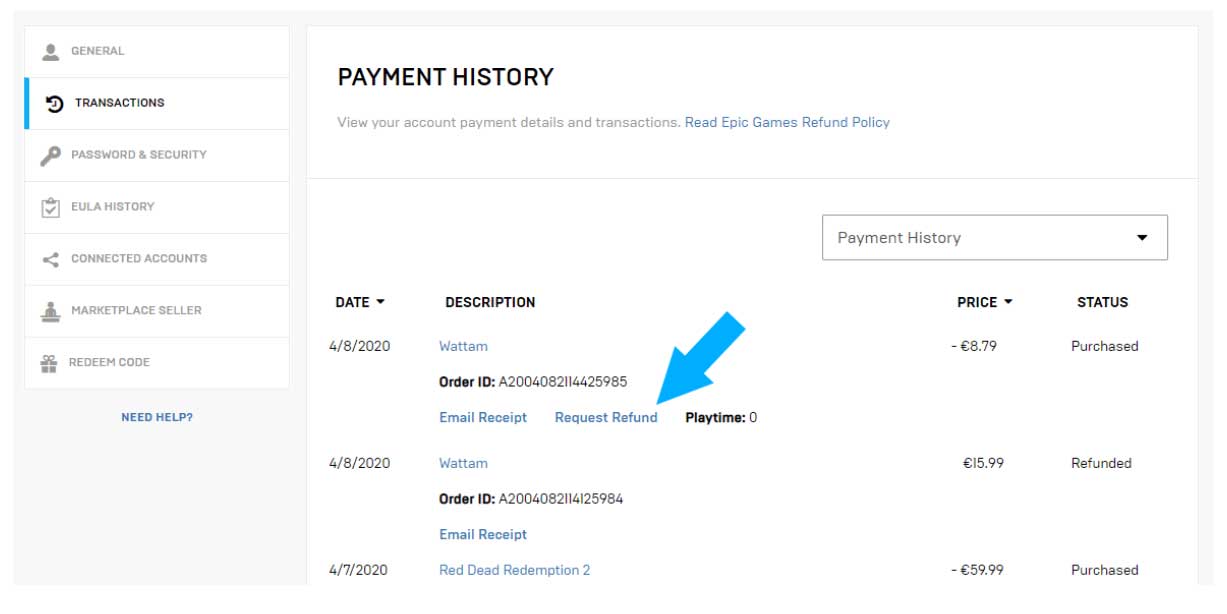Click the Connected Accounts share icon
Viewport: 1227px width, 614px height.
click(x=50, y=259)
